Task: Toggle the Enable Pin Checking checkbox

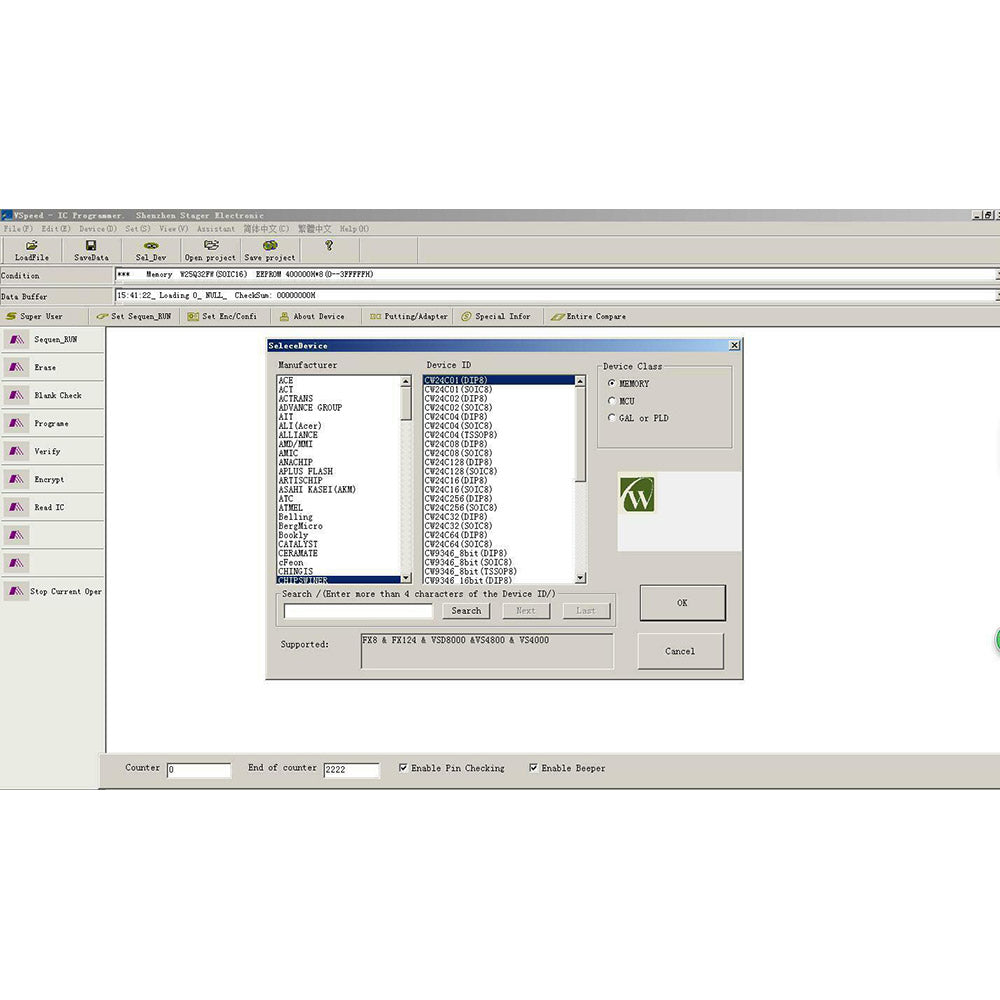Action: pyautogui.click(x=403, y=768)
